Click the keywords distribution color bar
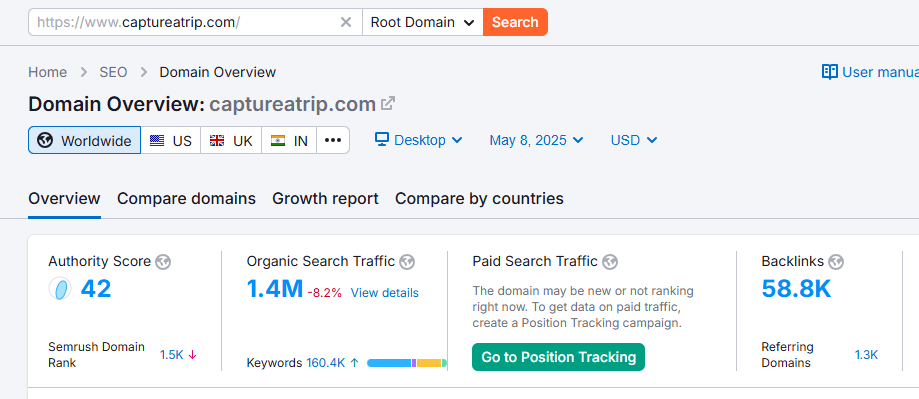 pyautogui.click(x=407, y=363)
